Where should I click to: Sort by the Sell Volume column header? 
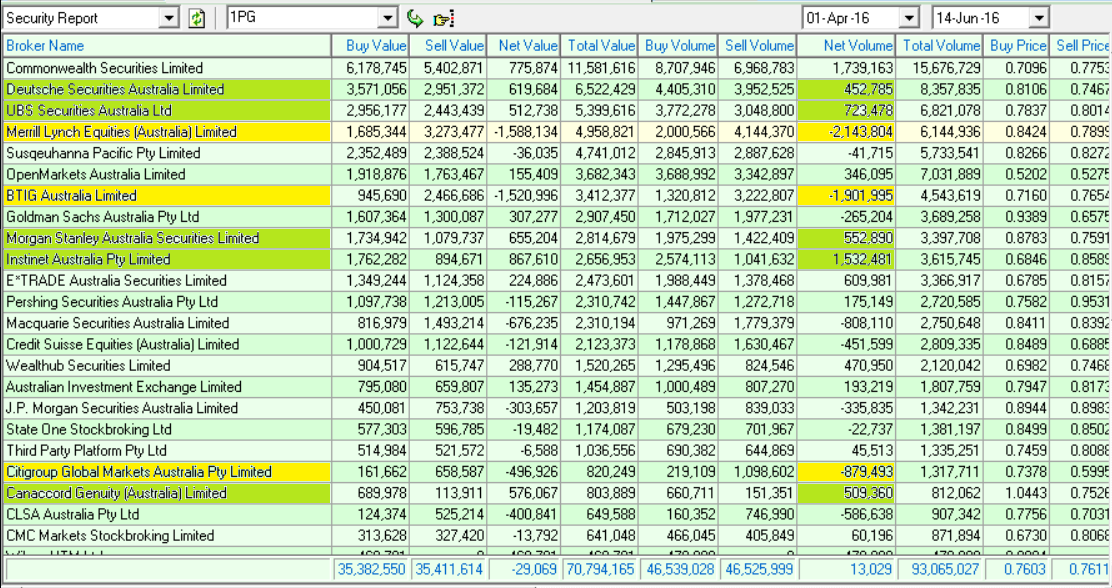[x=757, y=46]
